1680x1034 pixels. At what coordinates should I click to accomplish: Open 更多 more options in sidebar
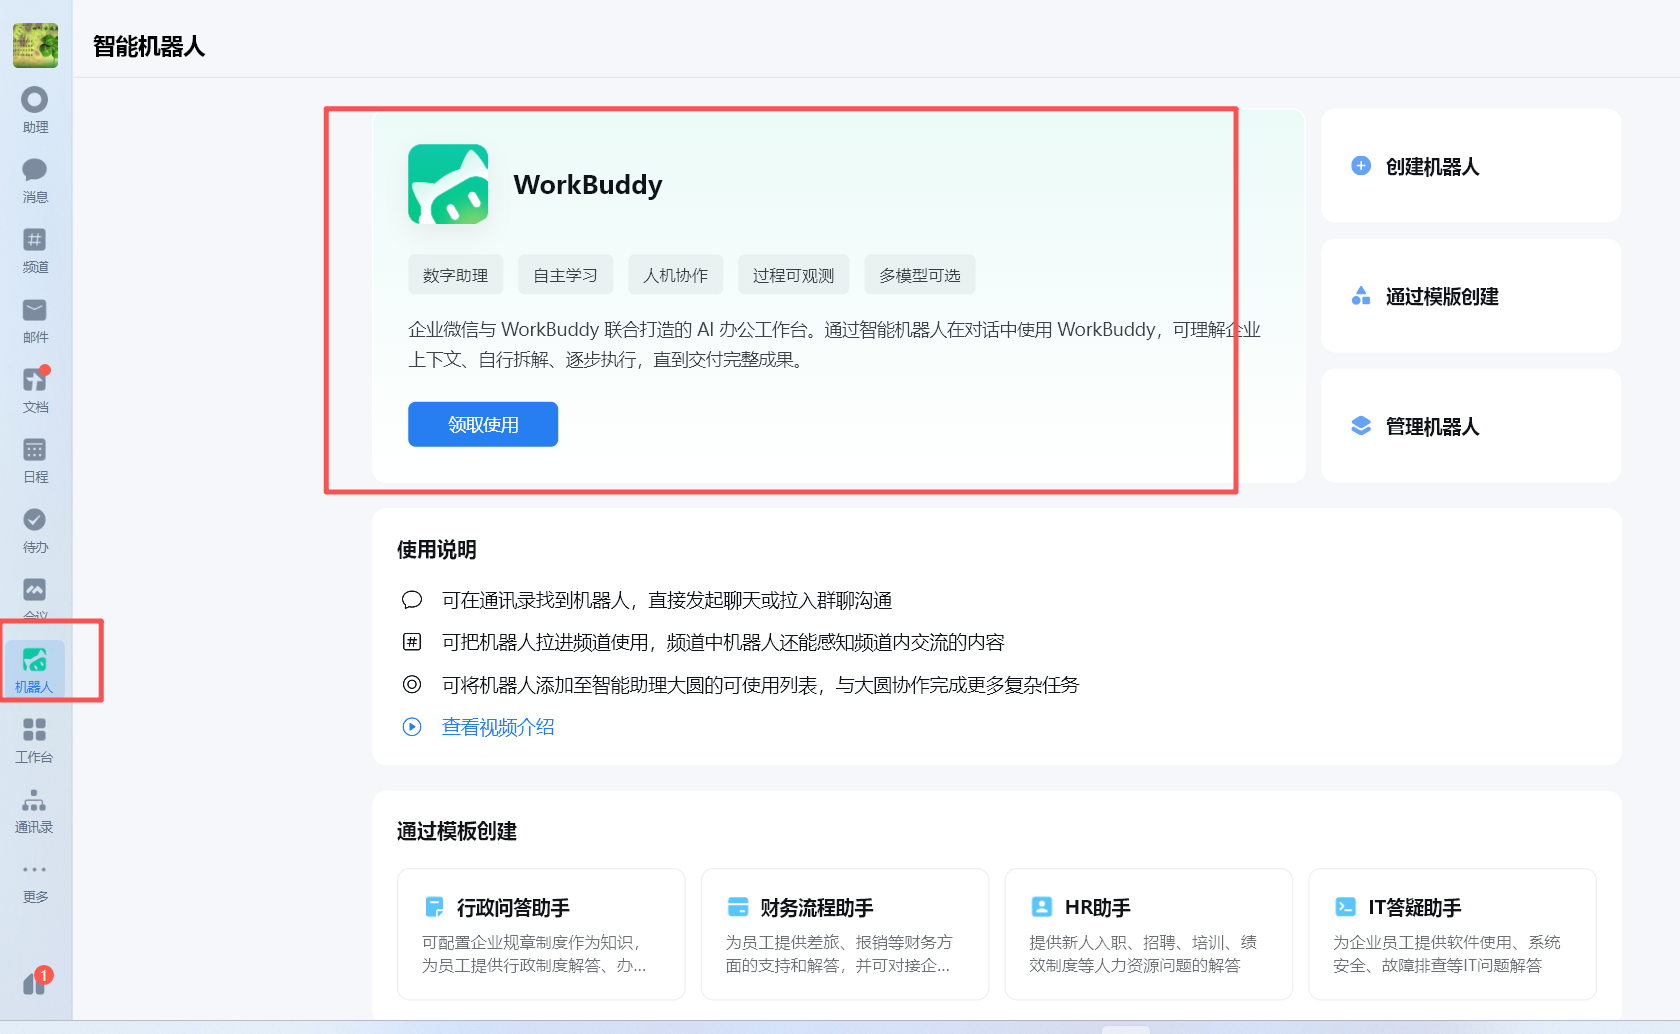click(35, 882)
